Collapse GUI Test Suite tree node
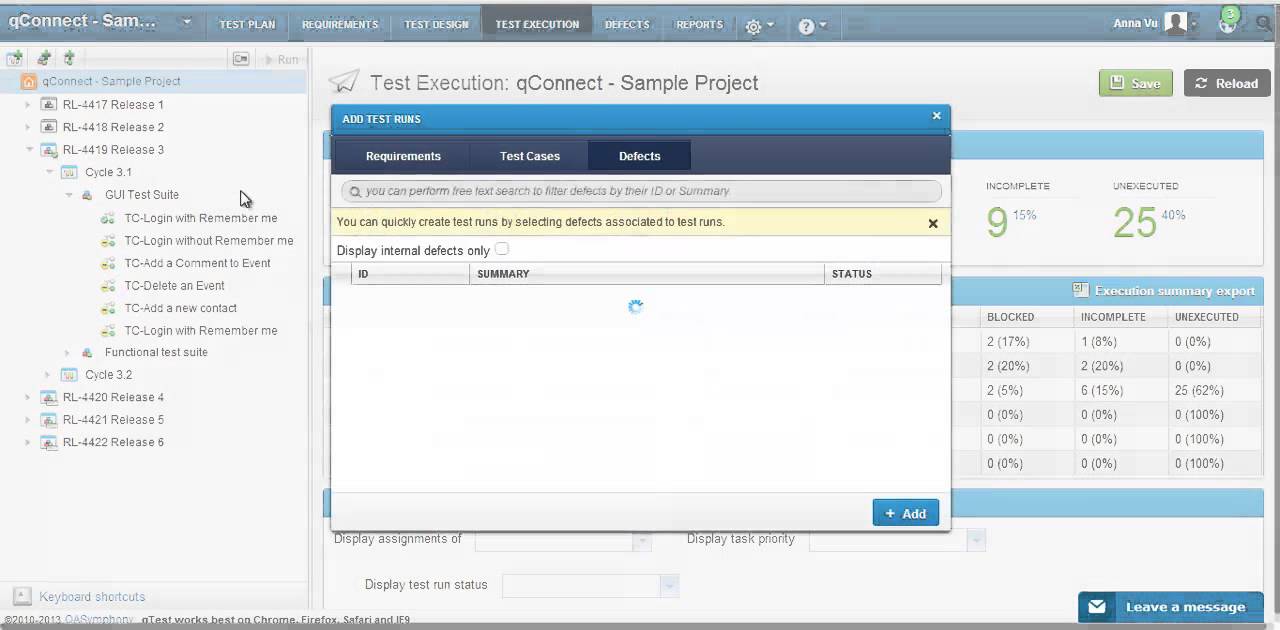Image resolution: width=1280 pixels, height=630 pixels. (69, 195)
